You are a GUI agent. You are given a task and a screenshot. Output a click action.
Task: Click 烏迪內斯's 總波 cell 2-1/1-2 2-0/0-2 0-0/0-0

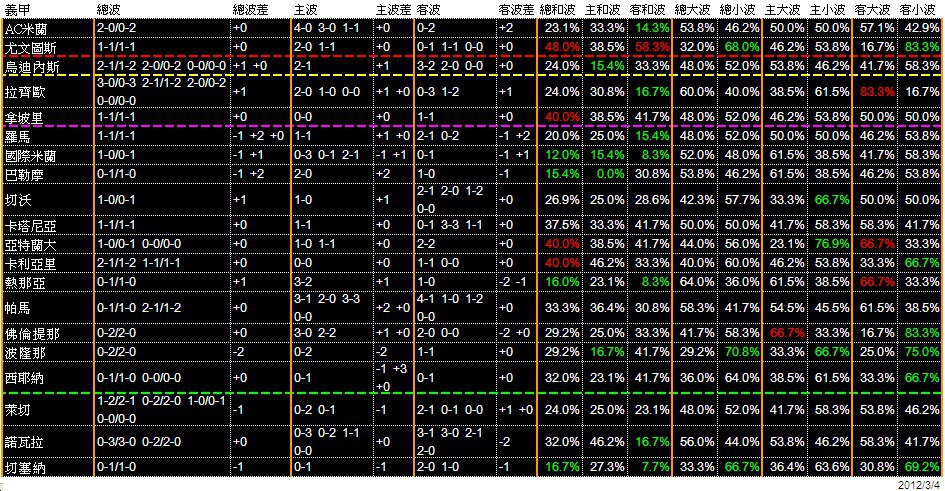click(162, 66)
